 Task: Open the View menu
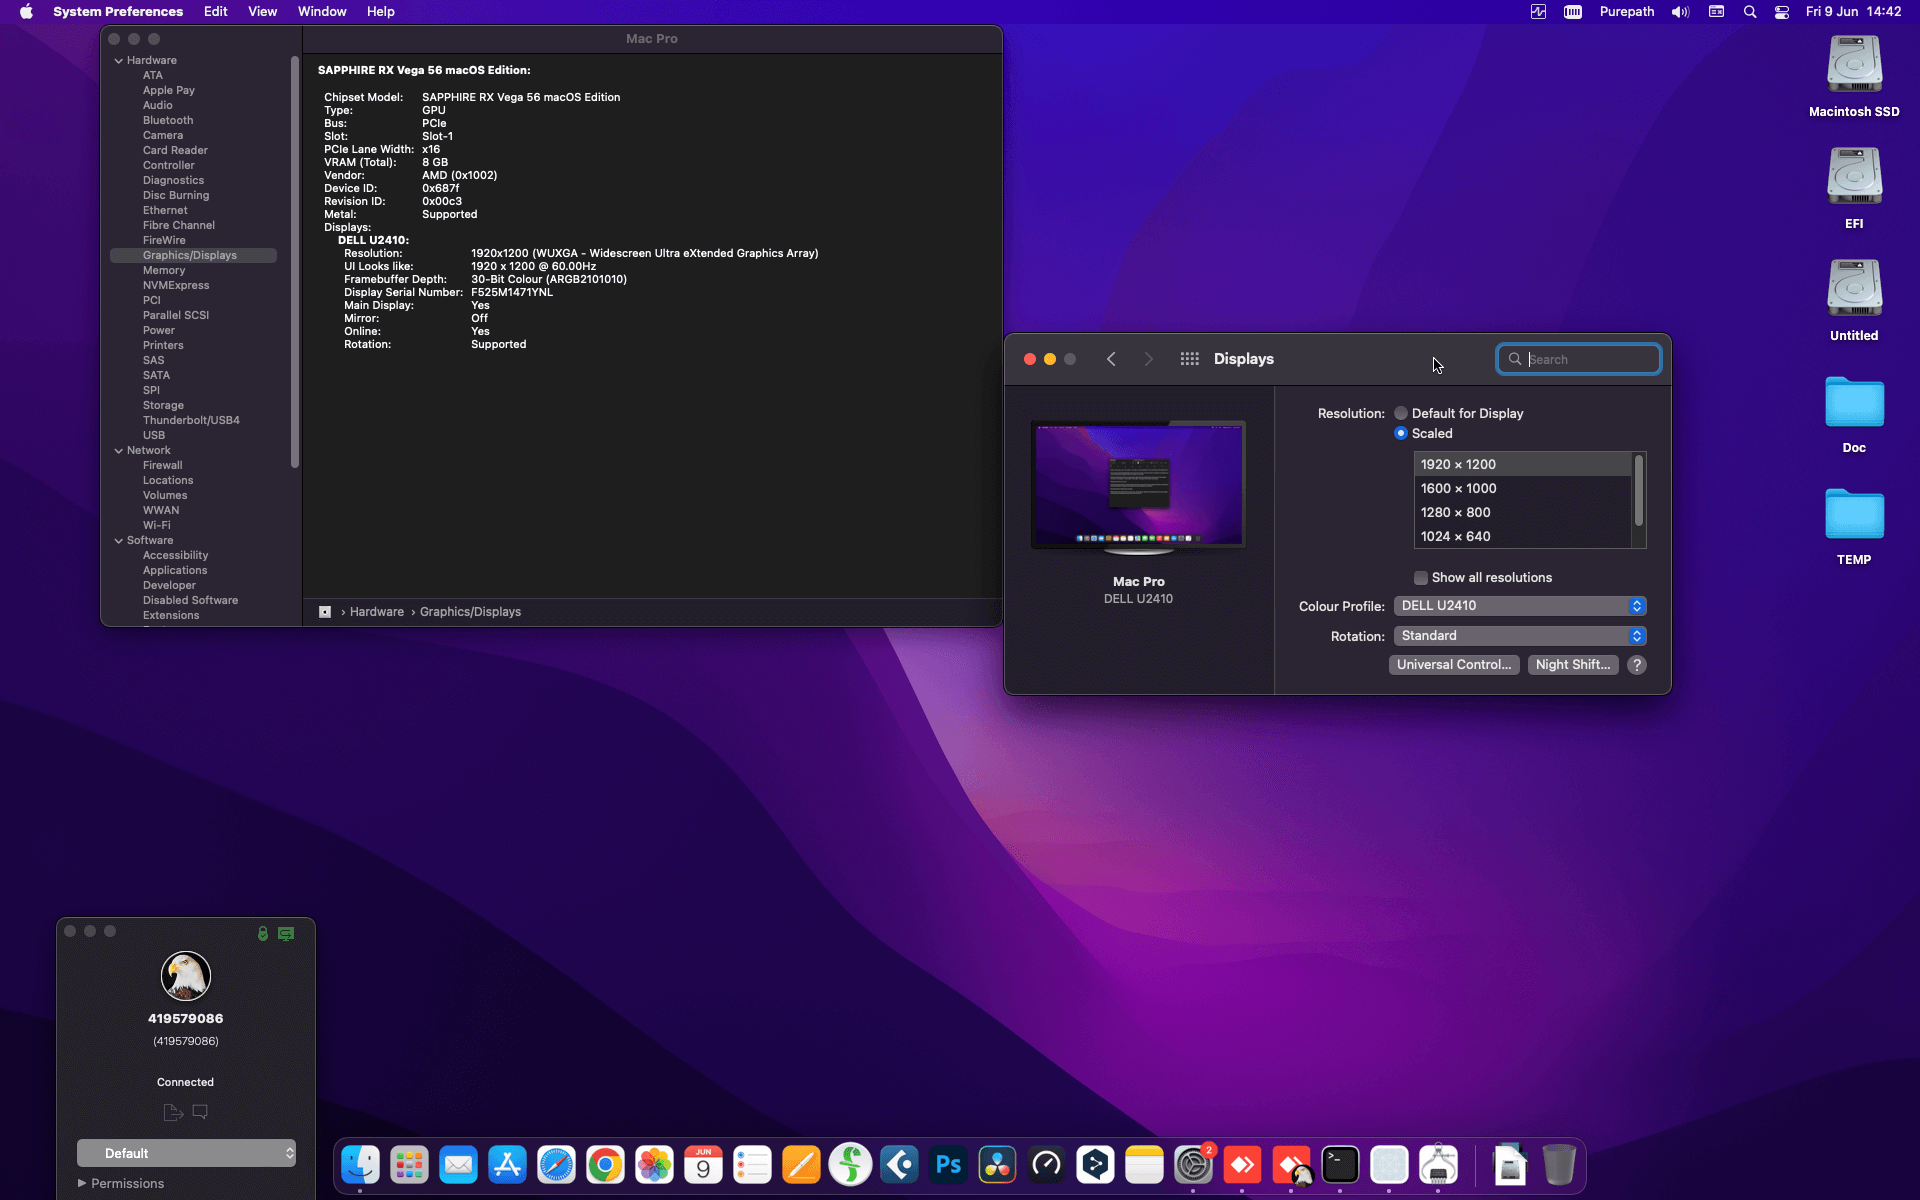point(262,12)
